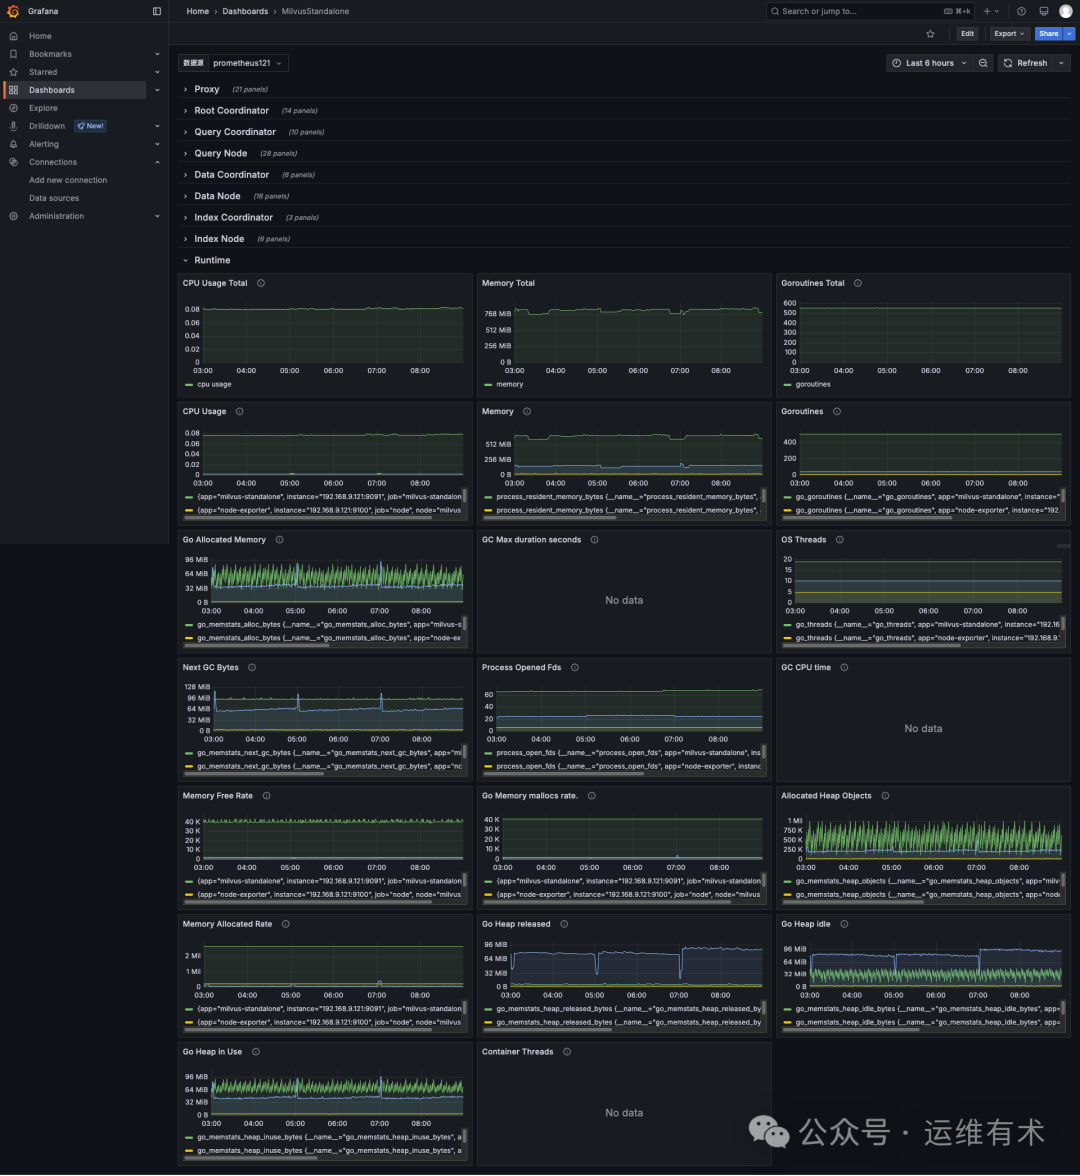Screen dimensions: 1080x1176
Task: Click the Dashboards breadcrumb
Action: pos(245,11)
